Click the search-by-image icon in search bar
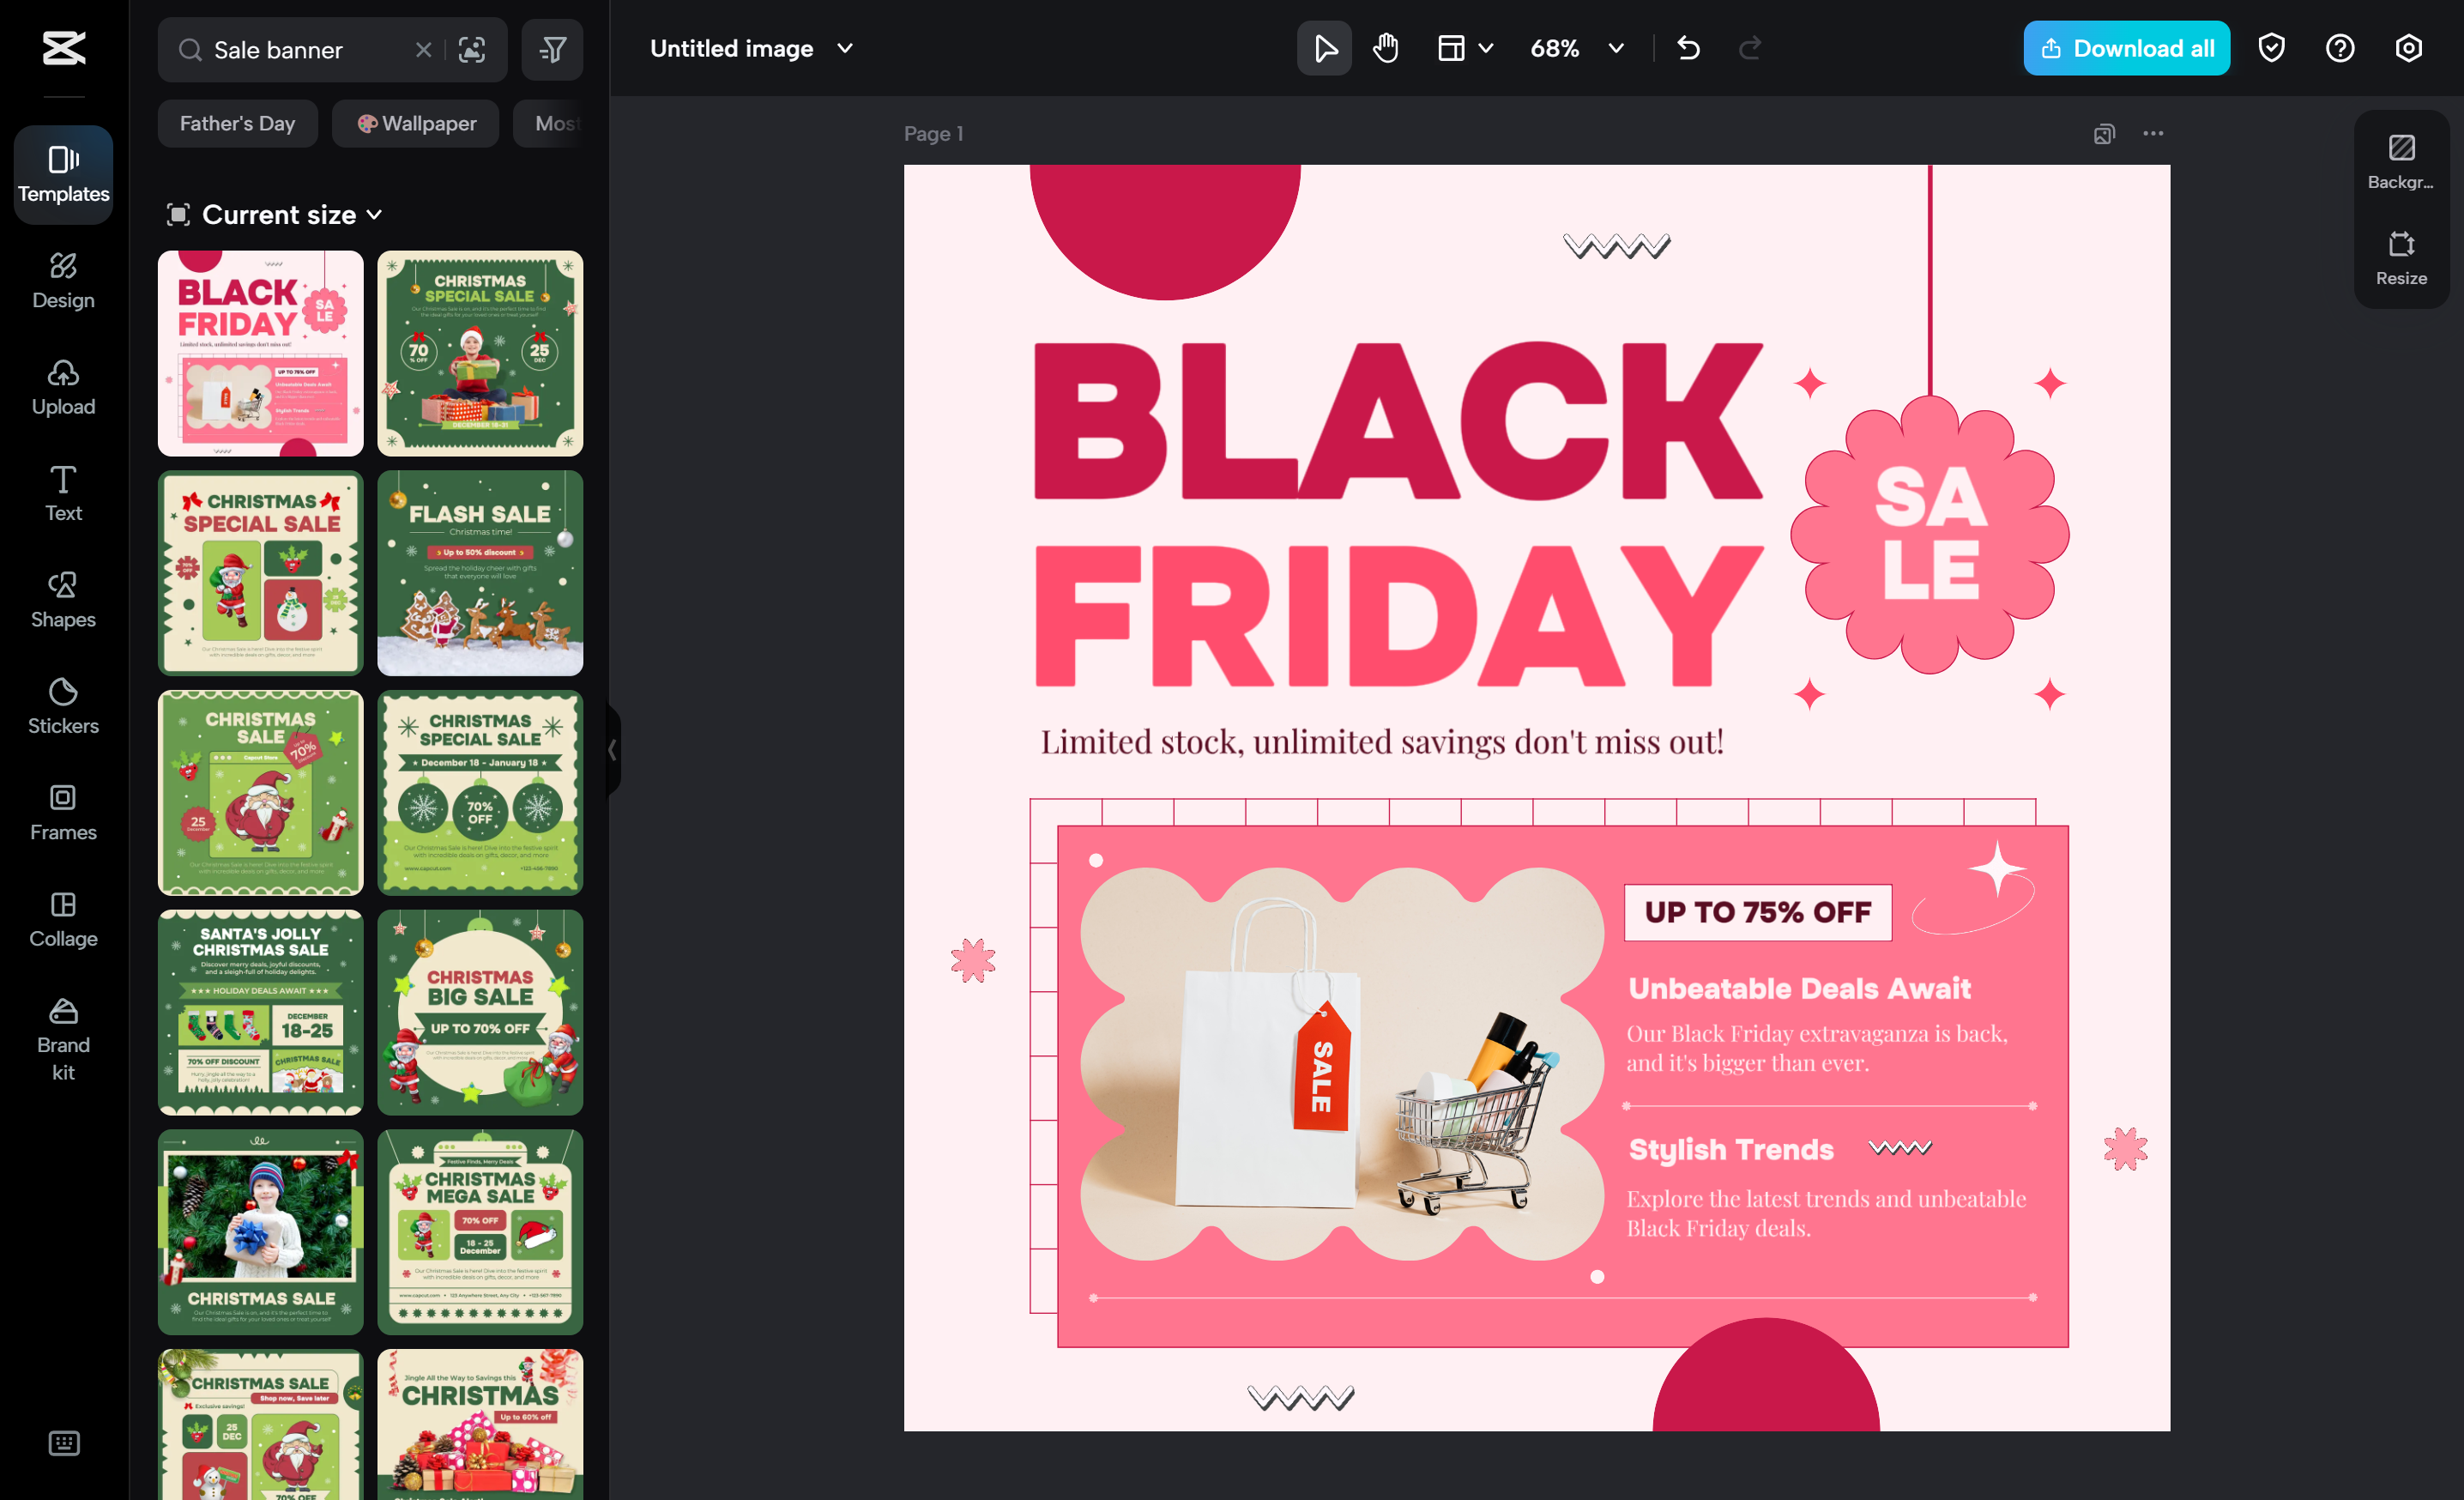Image resolution: width=2464 pixels, height=1500 pixels. point(471,49)
